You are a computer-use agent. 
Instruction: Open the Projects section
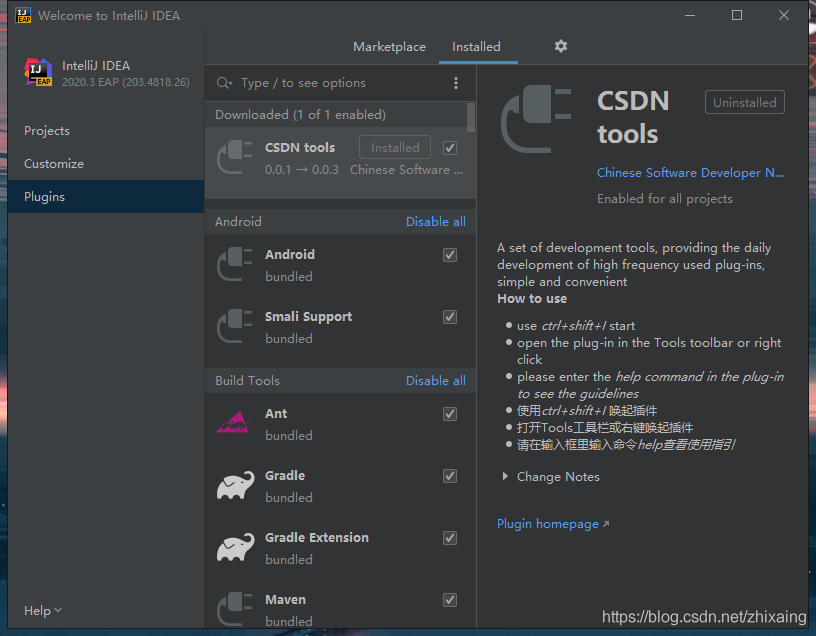click(106, 131)
